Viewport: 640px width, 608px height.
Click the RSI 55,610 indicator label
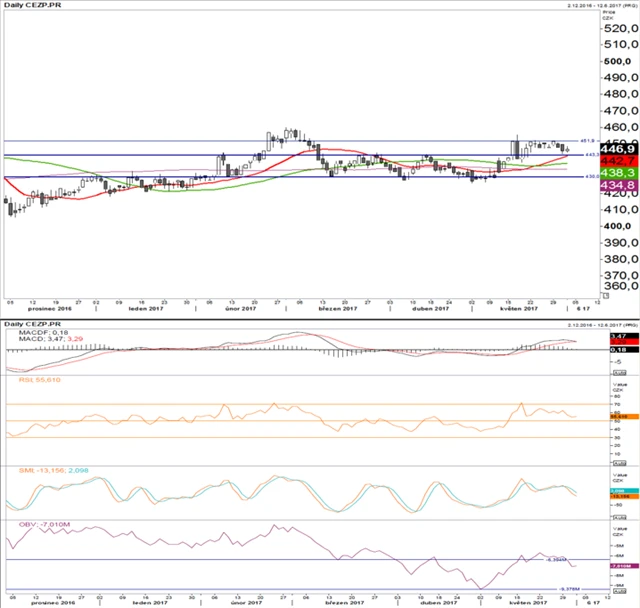40,380
